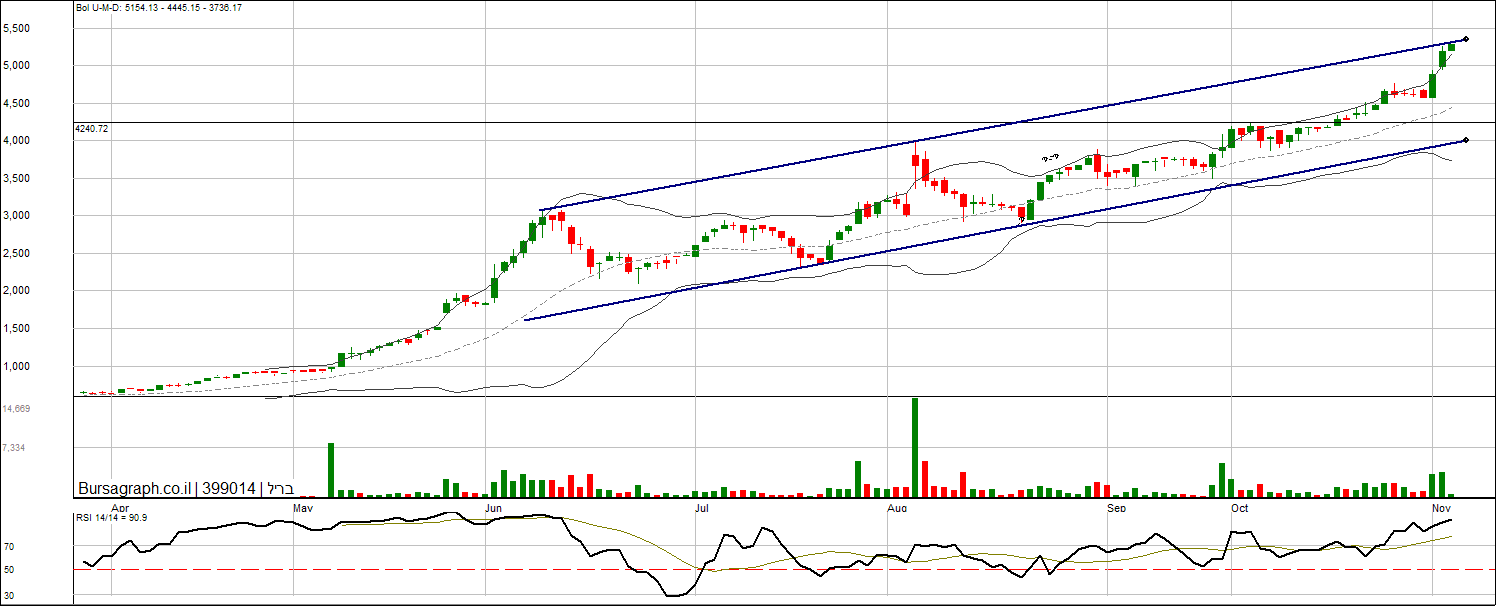This screenshot has height=606, width=1496.
Task: Click the 1,500 price axis label
Action: click(17, 329)
